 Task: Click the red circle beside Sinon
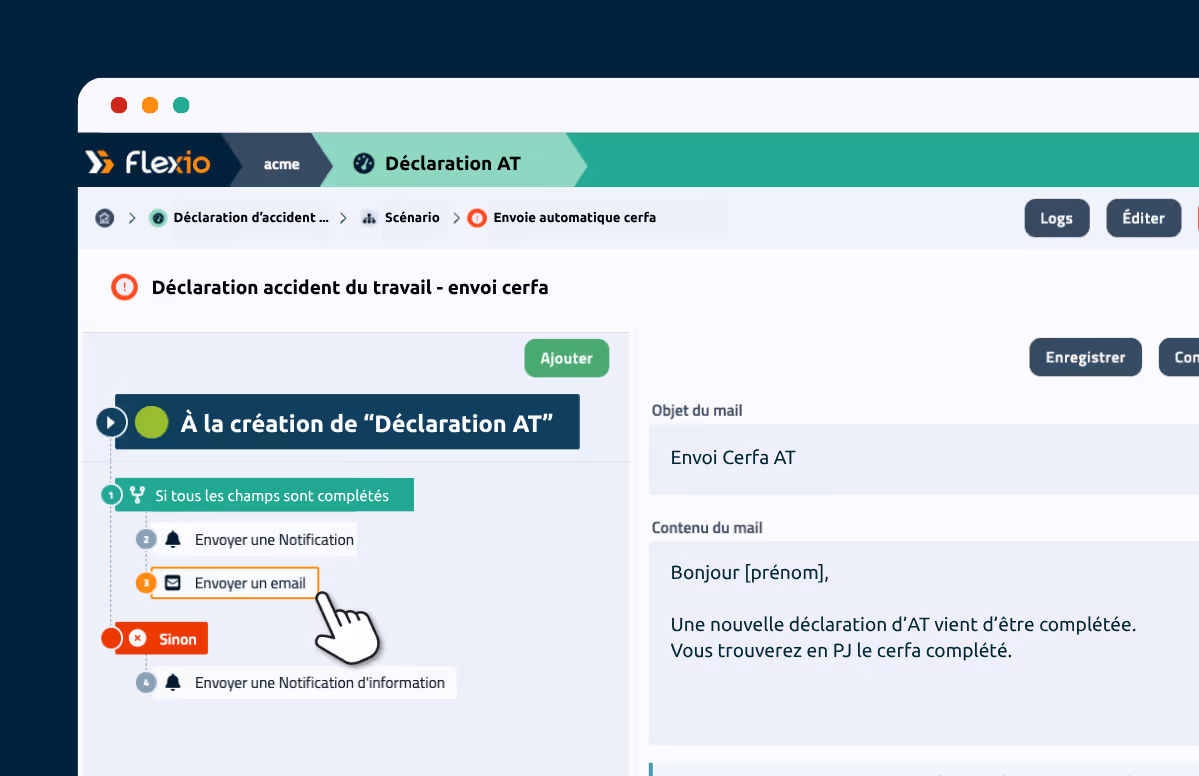point(112,638)
